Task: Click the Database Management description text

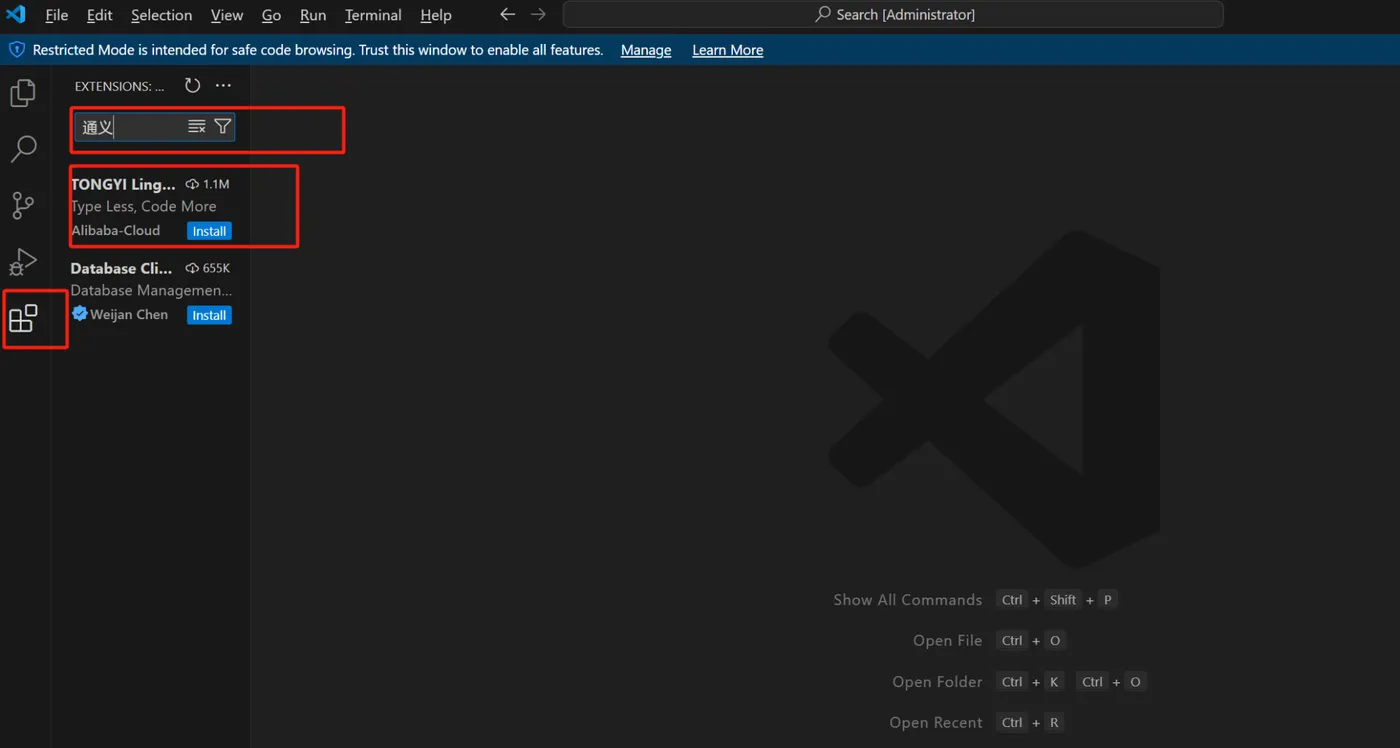Action: pos(151,290)
